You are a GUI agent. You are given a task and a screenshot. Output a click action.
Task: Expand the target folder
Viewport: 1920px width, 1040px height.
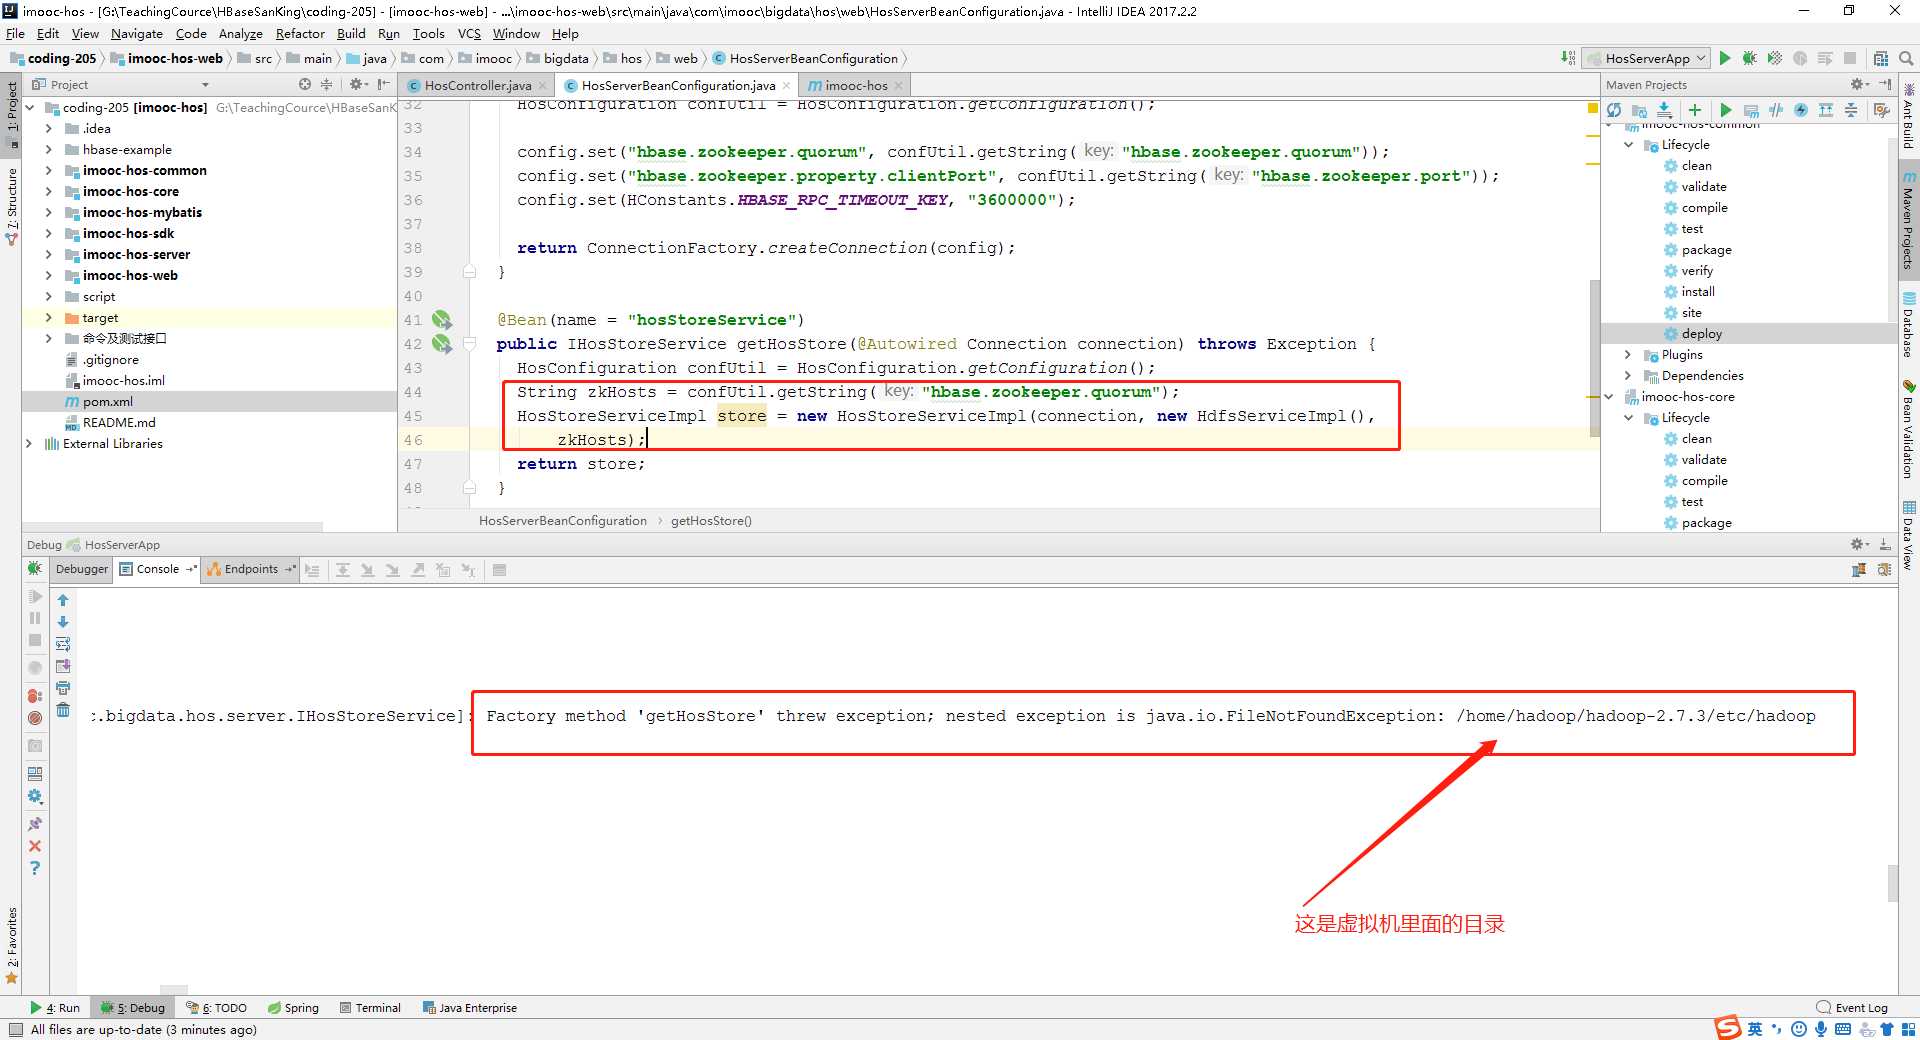[48, 318]
